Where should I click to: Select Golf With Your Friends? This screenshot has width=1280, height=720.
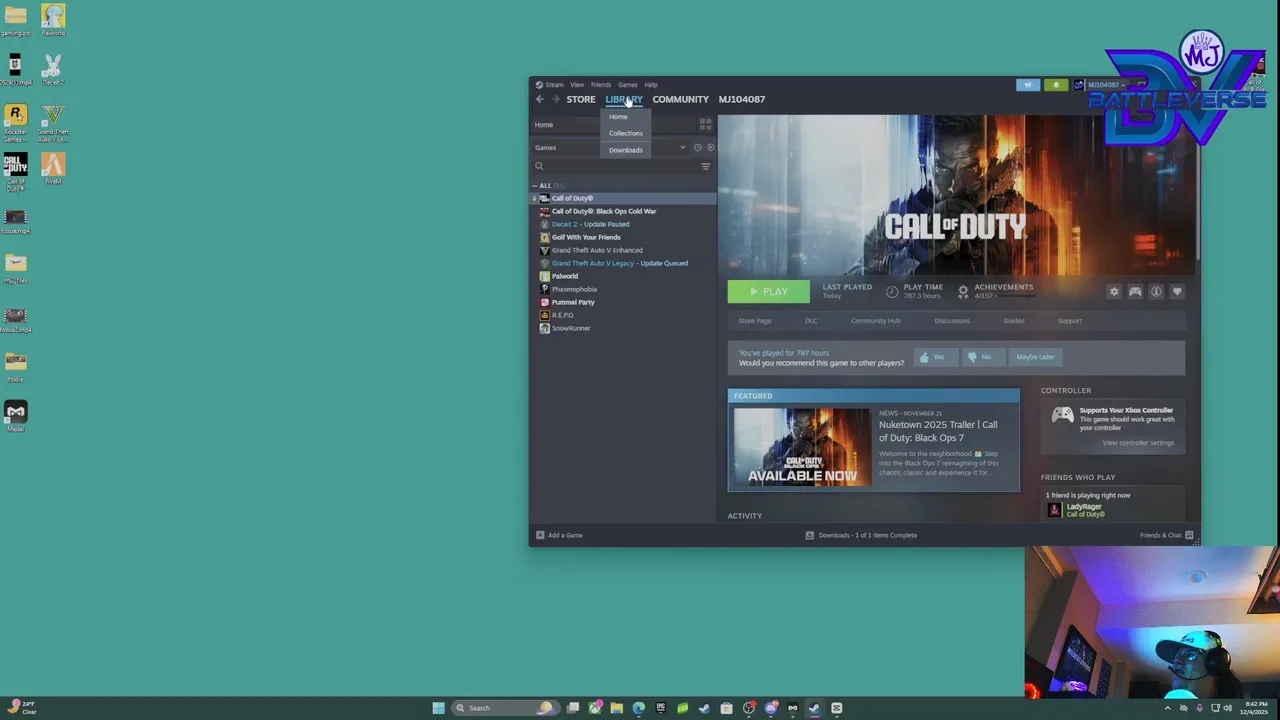pos(586,237)
